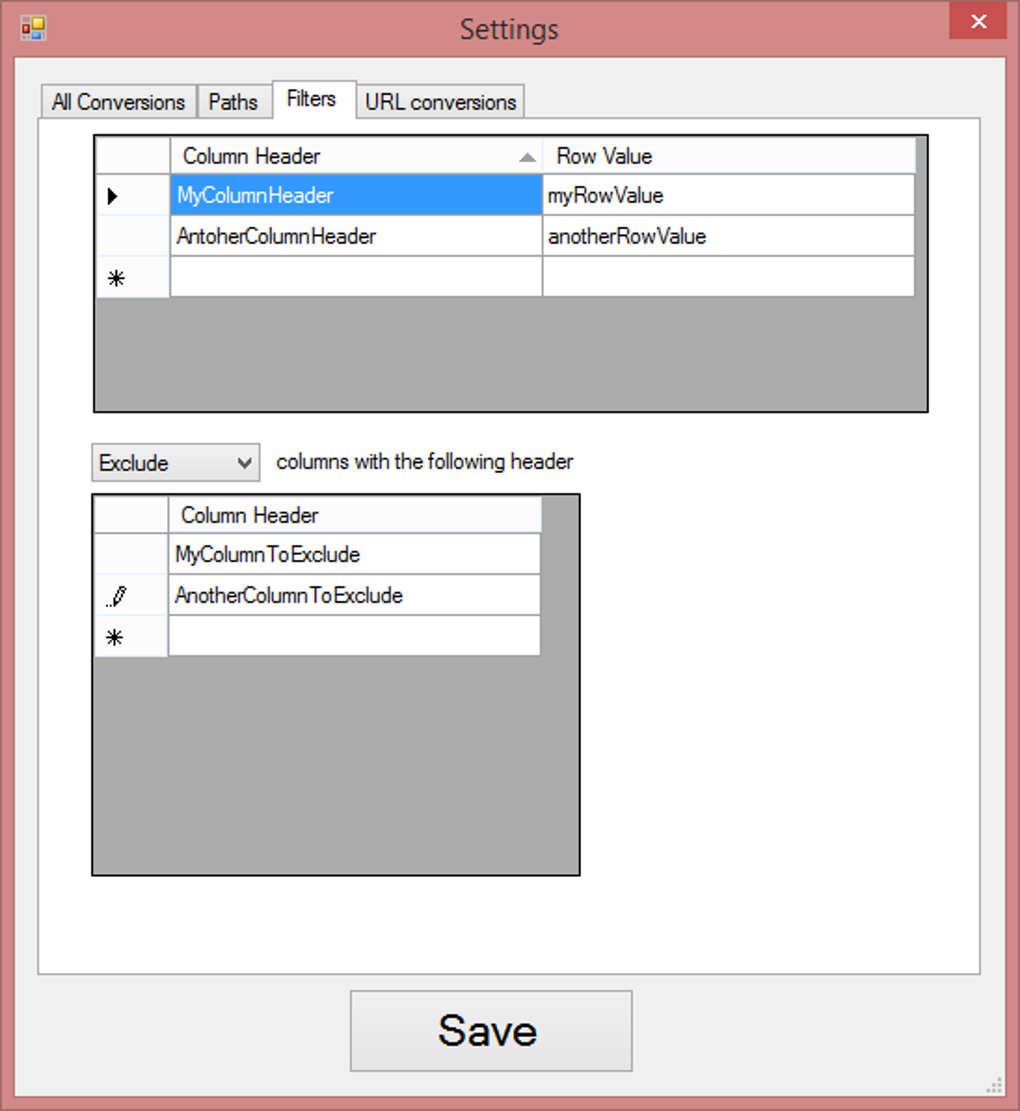This screenshot has height=1111, width=1020.
Task: Click the Exclude combo box arrow
Action: [245, 462]
